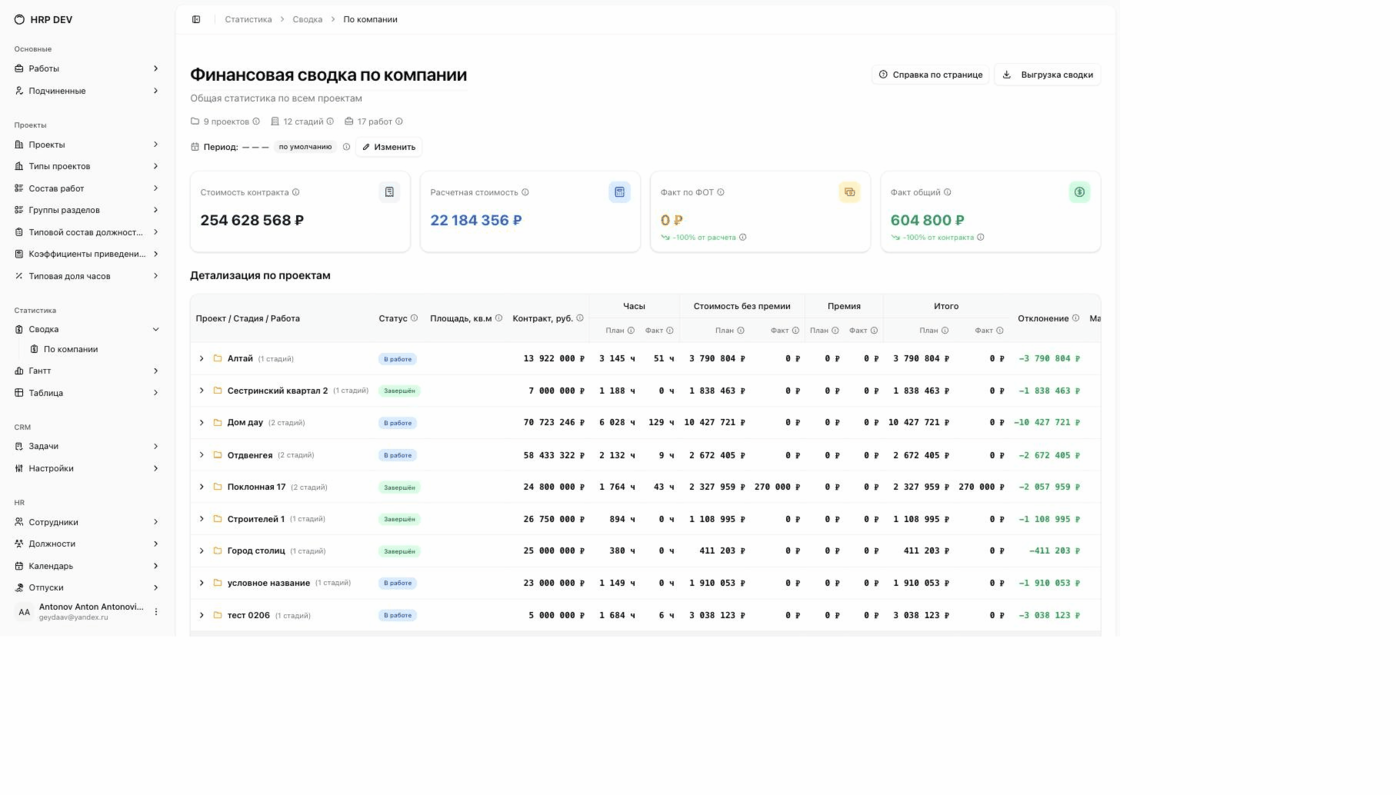Click info icon next to Статус column header
Image resolution: width=1400 pixels, height=795 pixels.
click(414, 318)
